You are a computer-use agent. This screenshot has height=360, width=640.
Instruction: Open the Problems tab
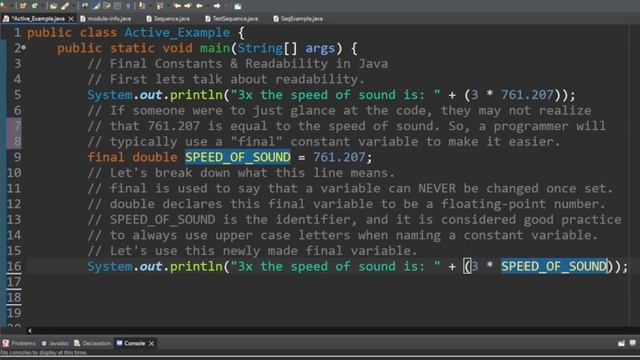coord(19,343)
